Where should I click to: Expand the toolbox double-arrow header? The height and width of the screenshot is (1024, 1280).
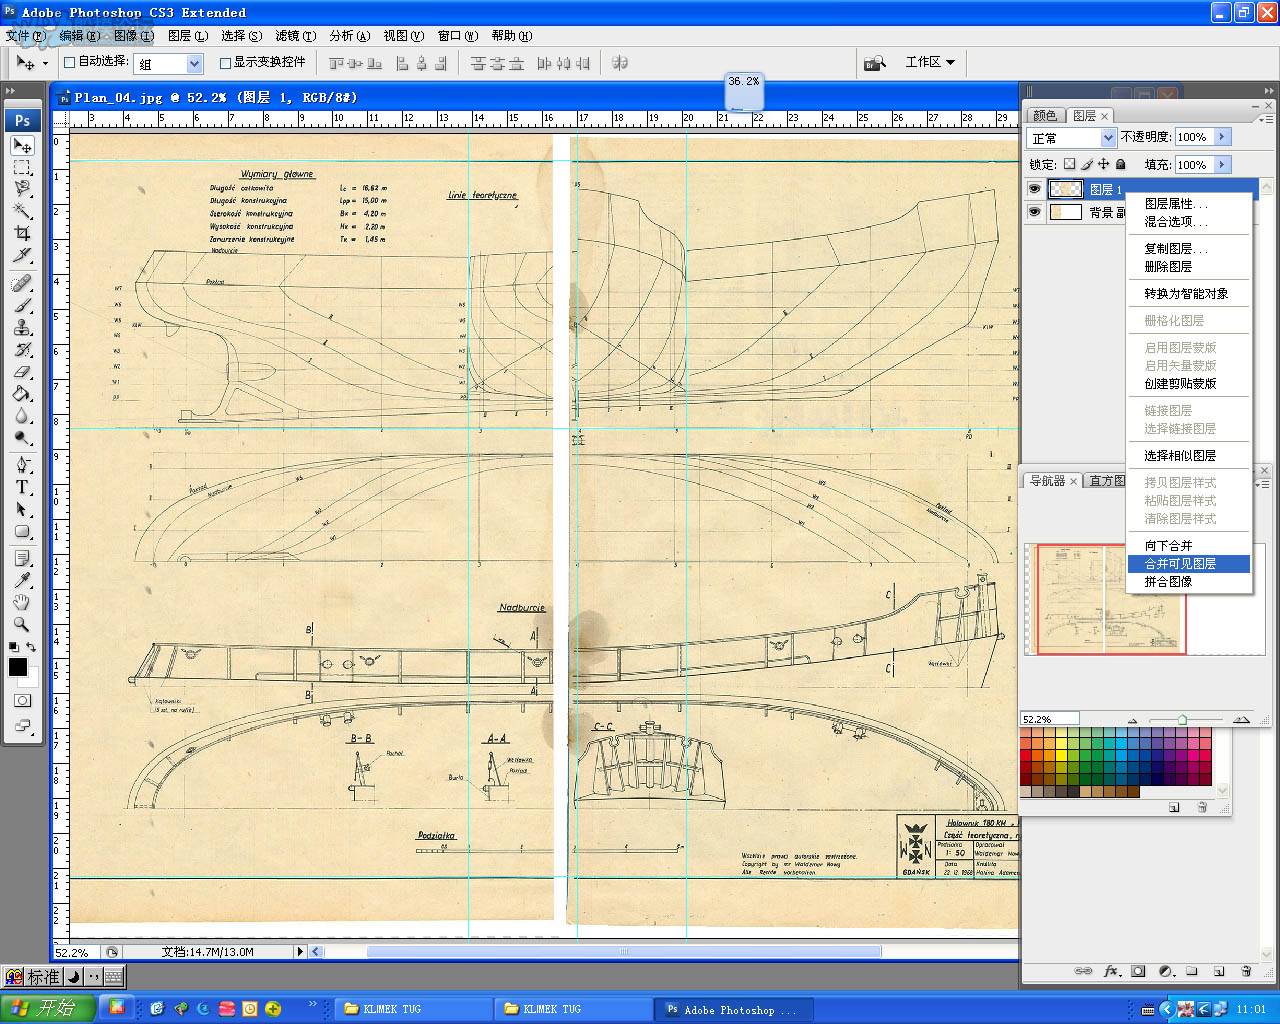click(x=12, y=91)
